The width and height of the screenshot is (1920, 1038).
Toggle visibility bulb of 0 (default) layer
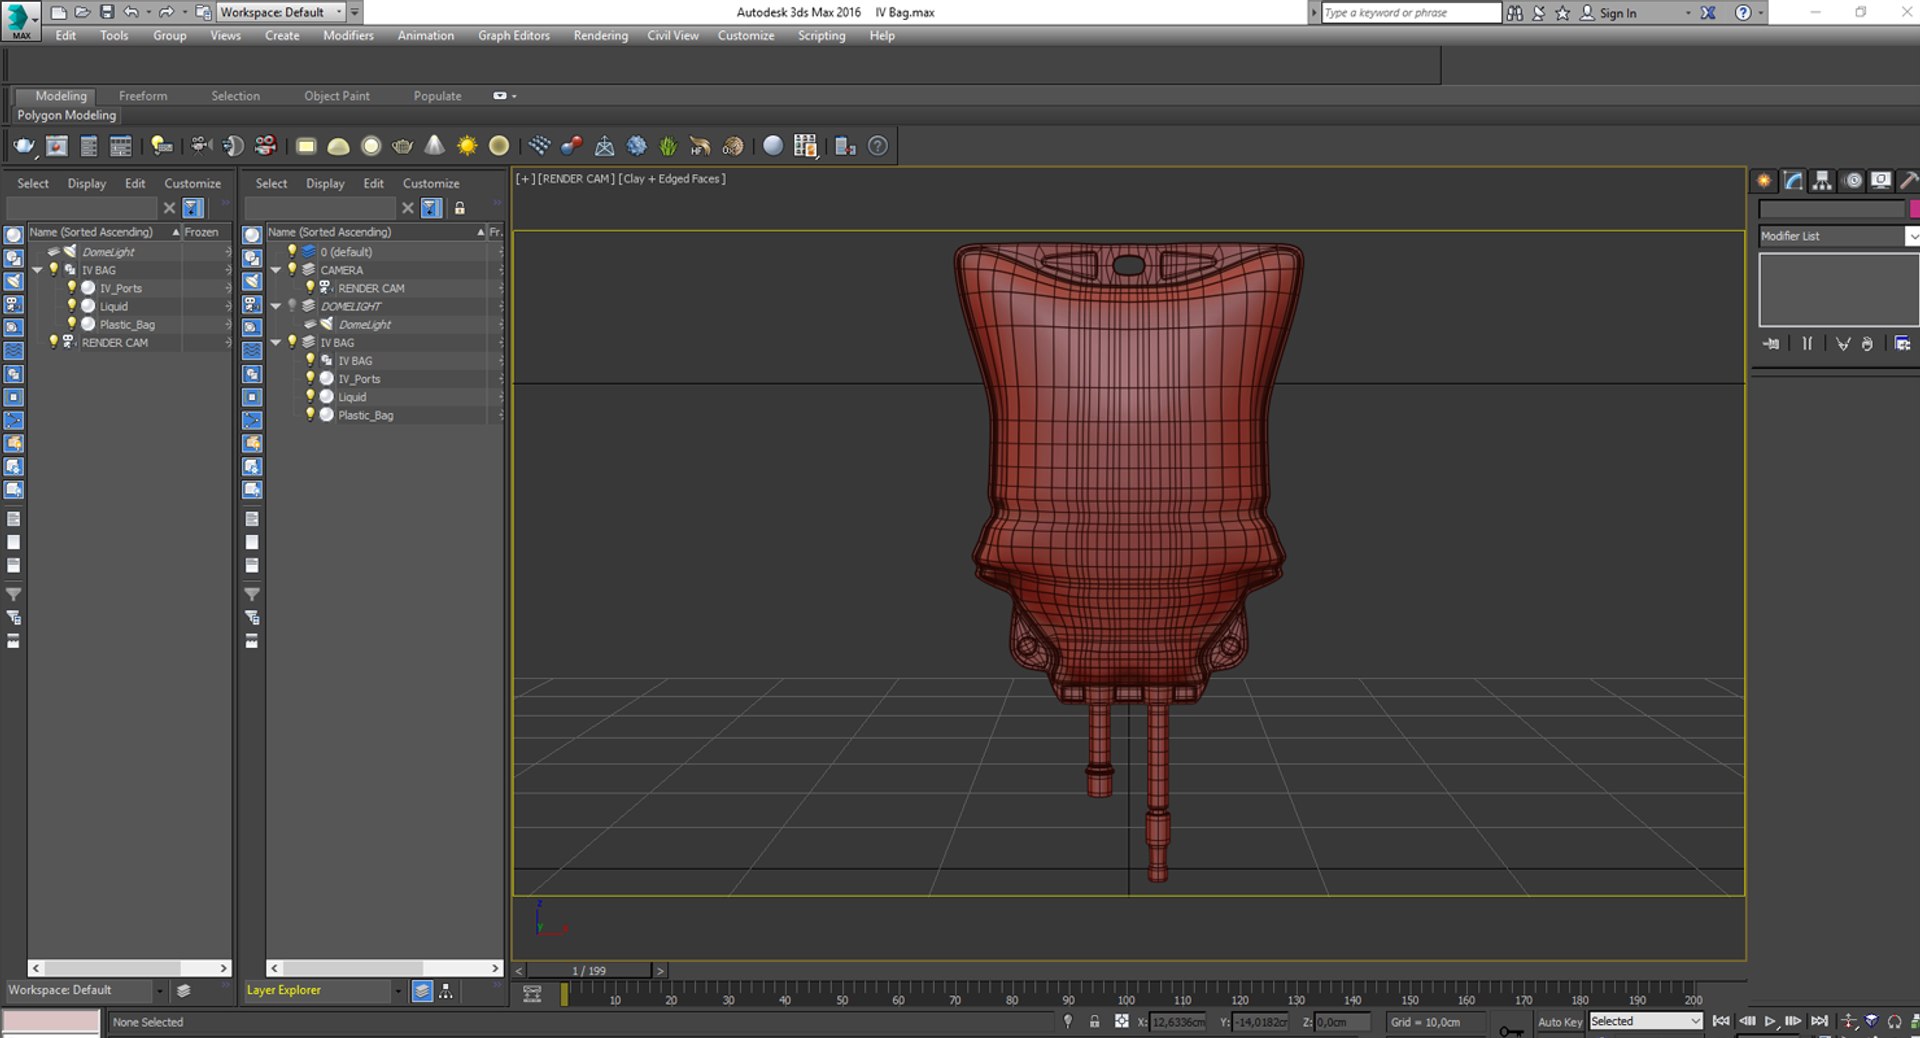pos(293,252)
